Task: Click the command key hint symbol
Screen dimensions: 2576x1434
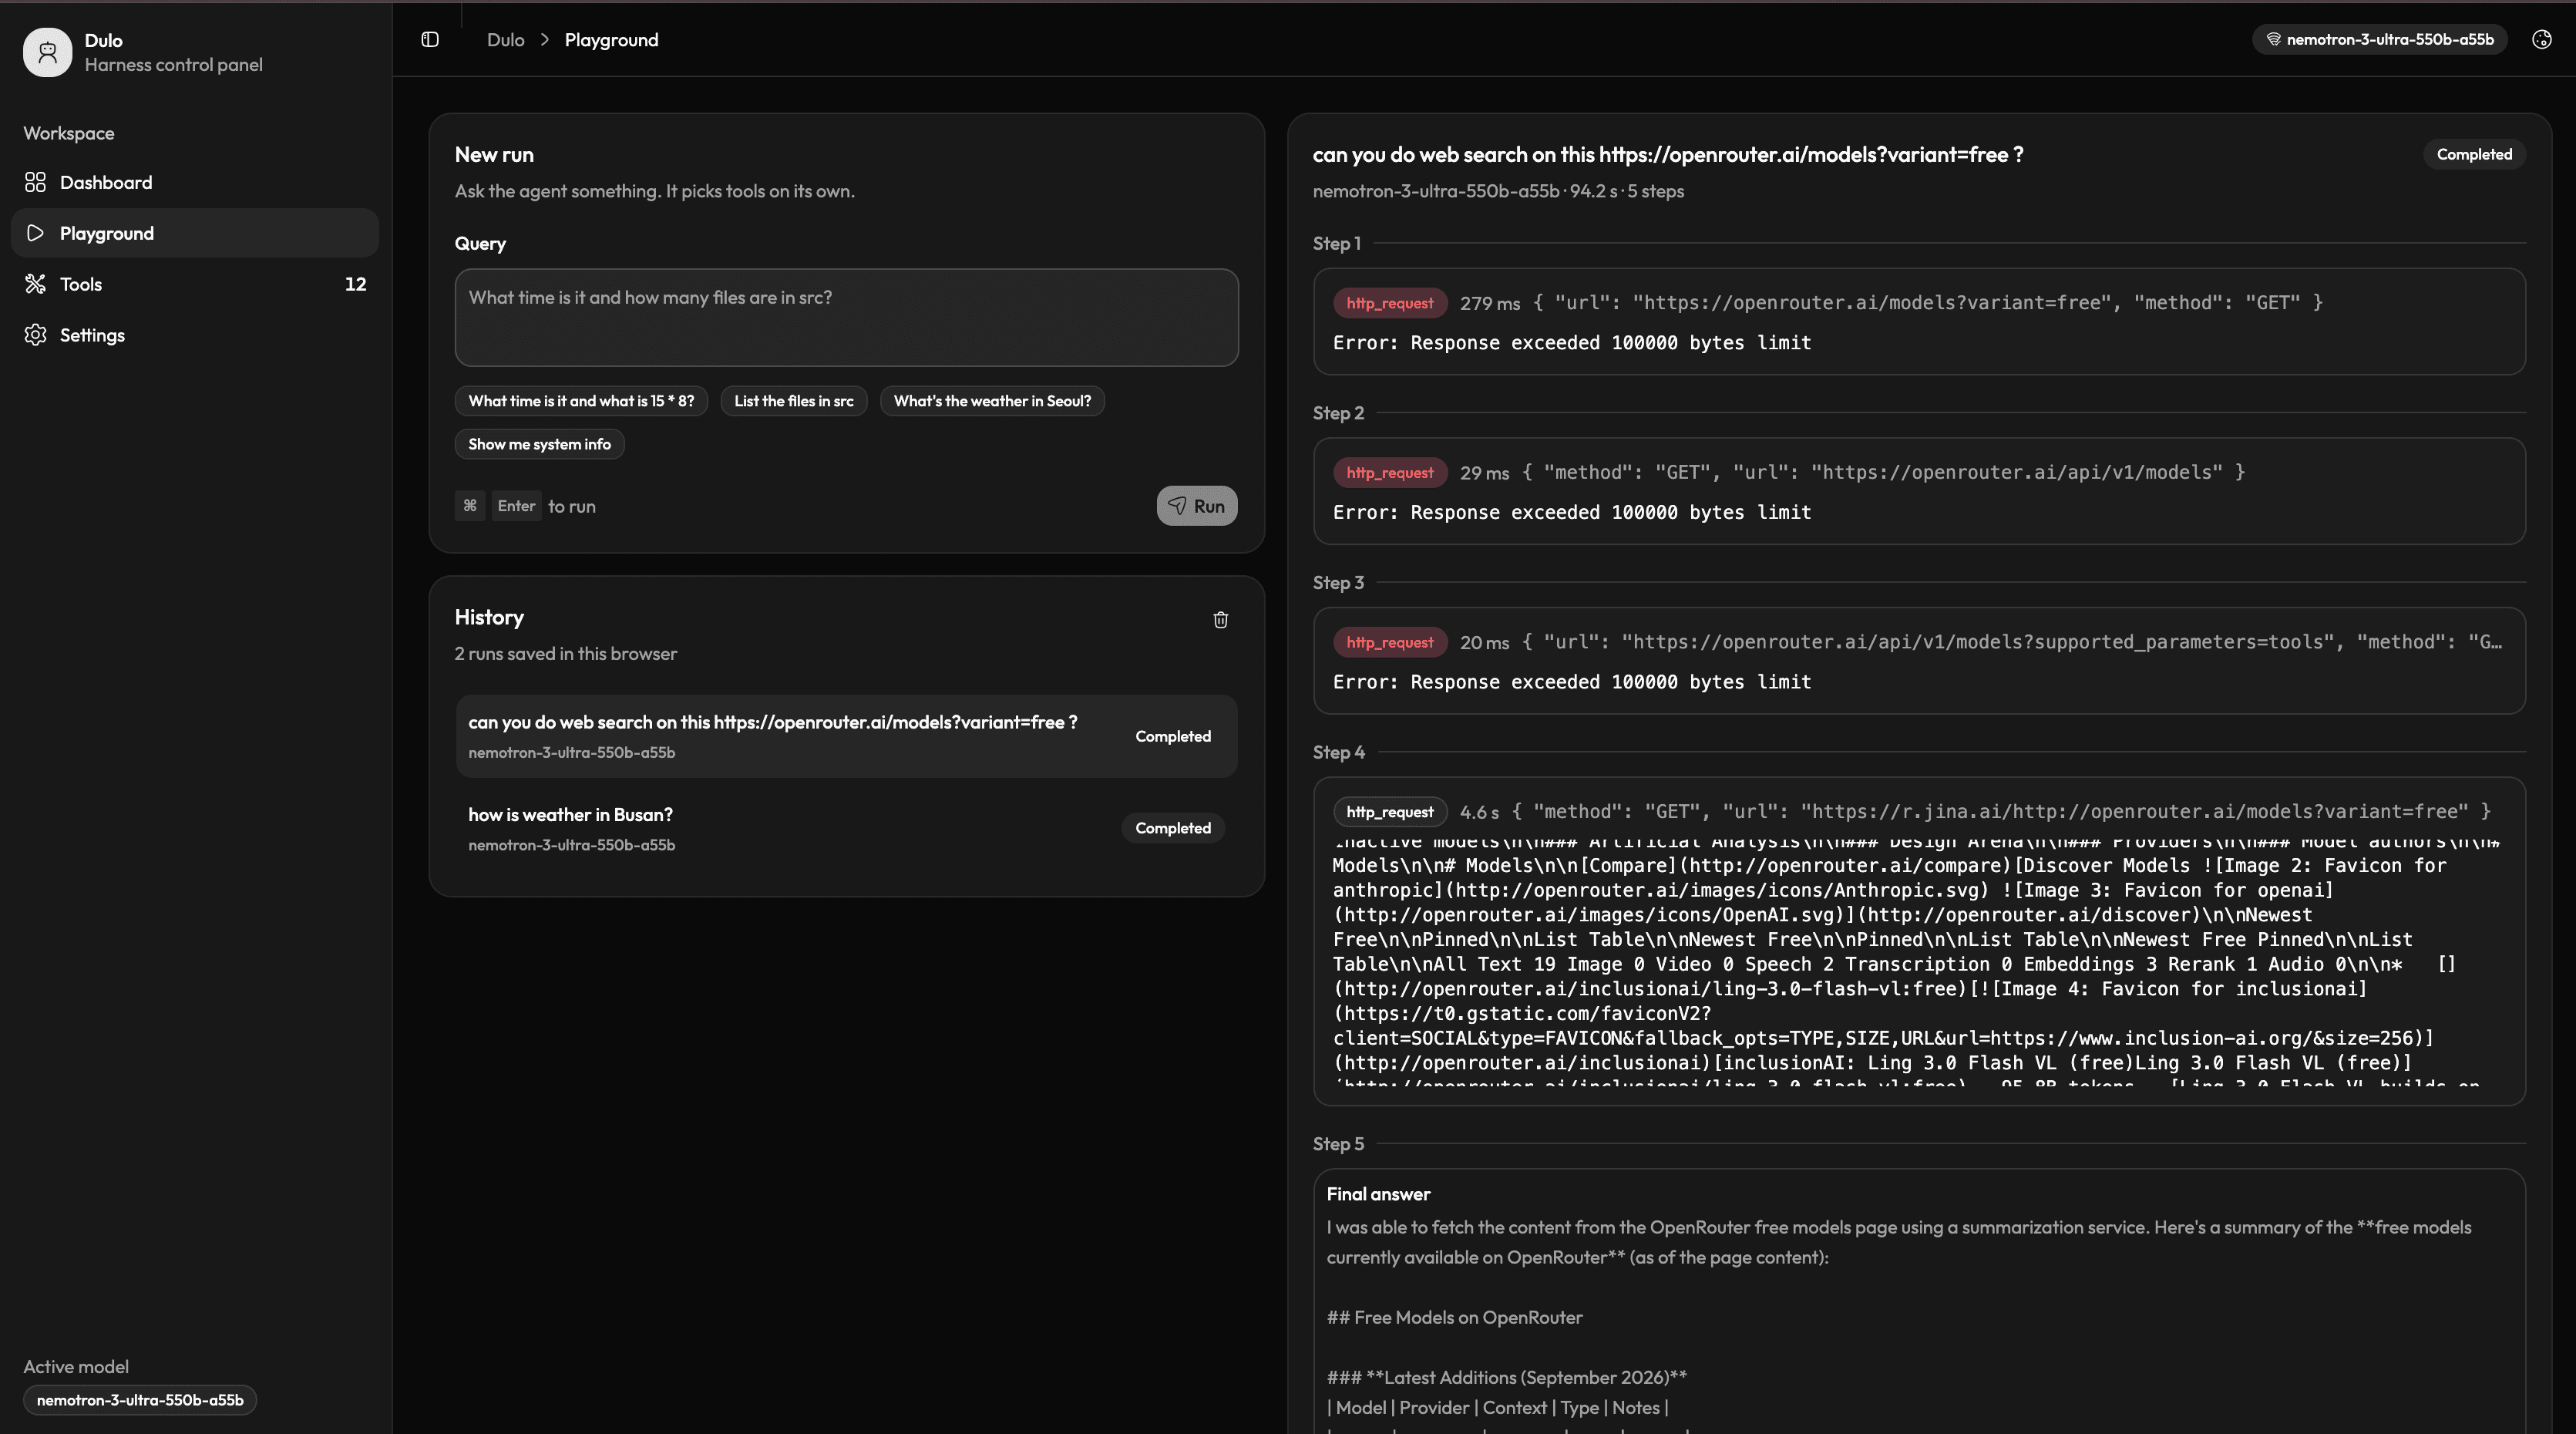Action: click(x=470, y=506)
